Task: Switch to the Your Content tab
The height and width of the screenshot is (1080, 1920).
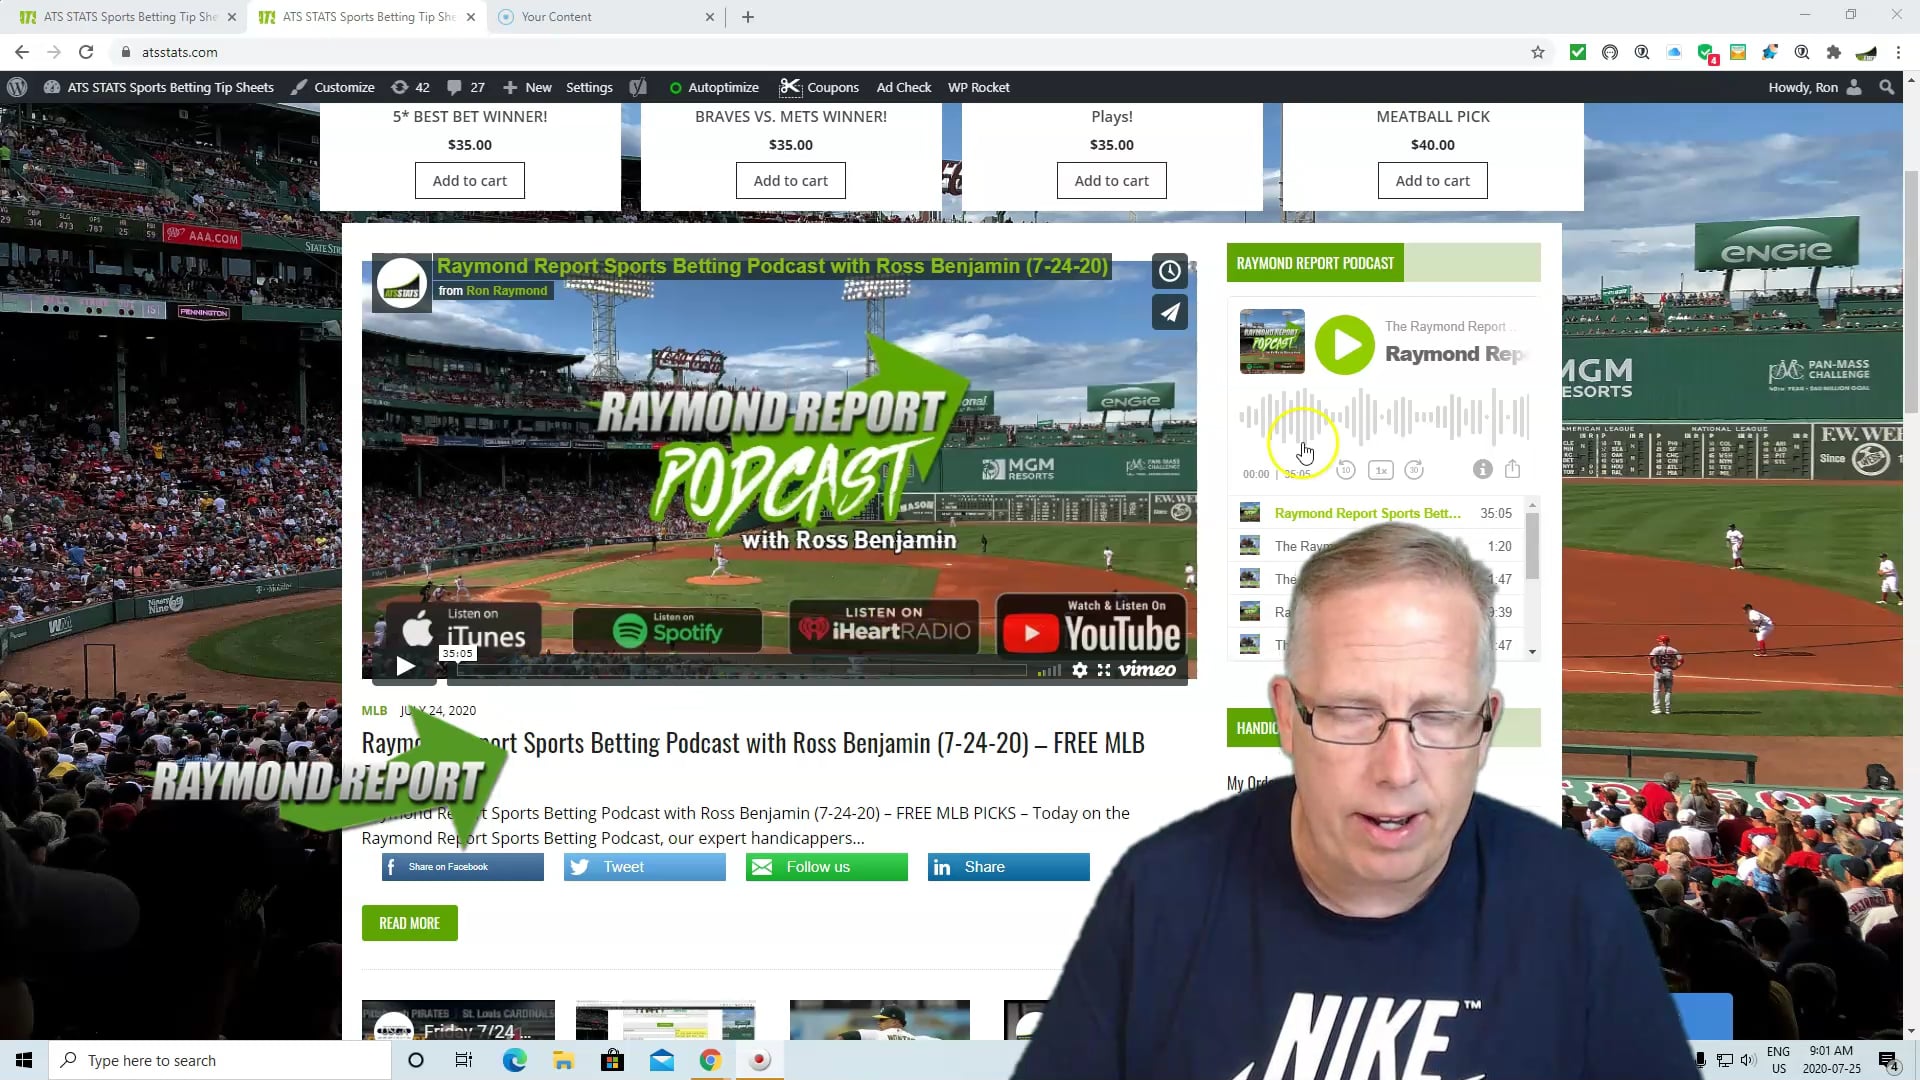Action: coord(606,17)
